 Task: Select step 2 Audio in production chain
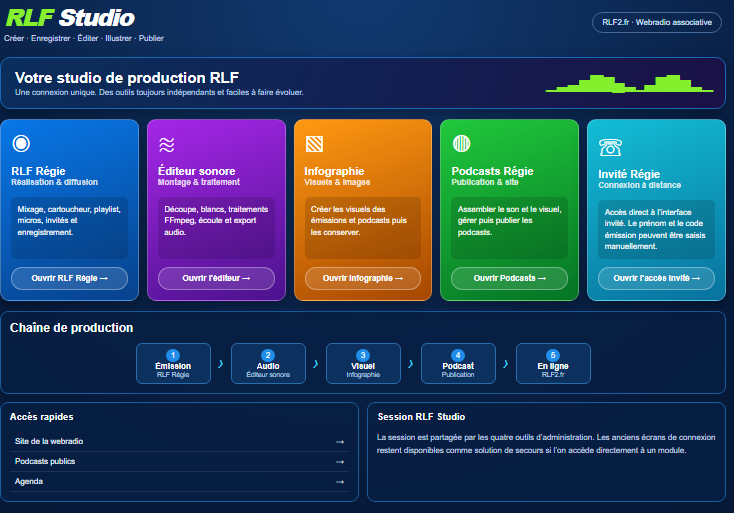[x=268, y=364]
